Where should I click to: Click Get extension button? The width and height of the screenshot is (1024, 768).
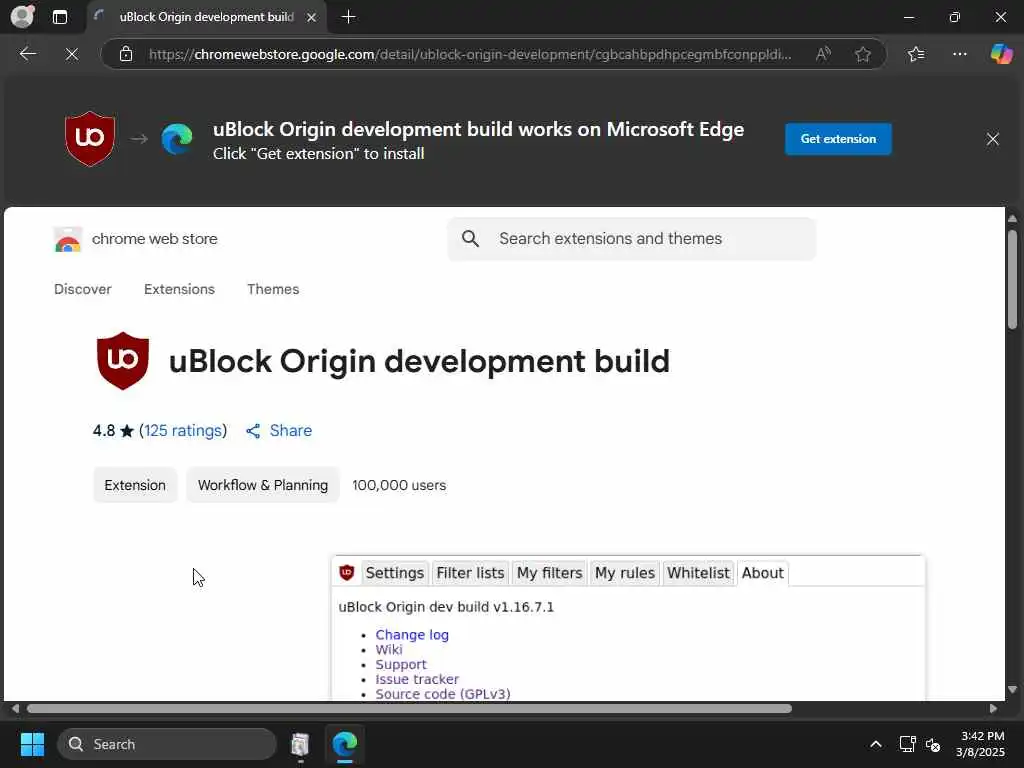click(x=838, y=138)
